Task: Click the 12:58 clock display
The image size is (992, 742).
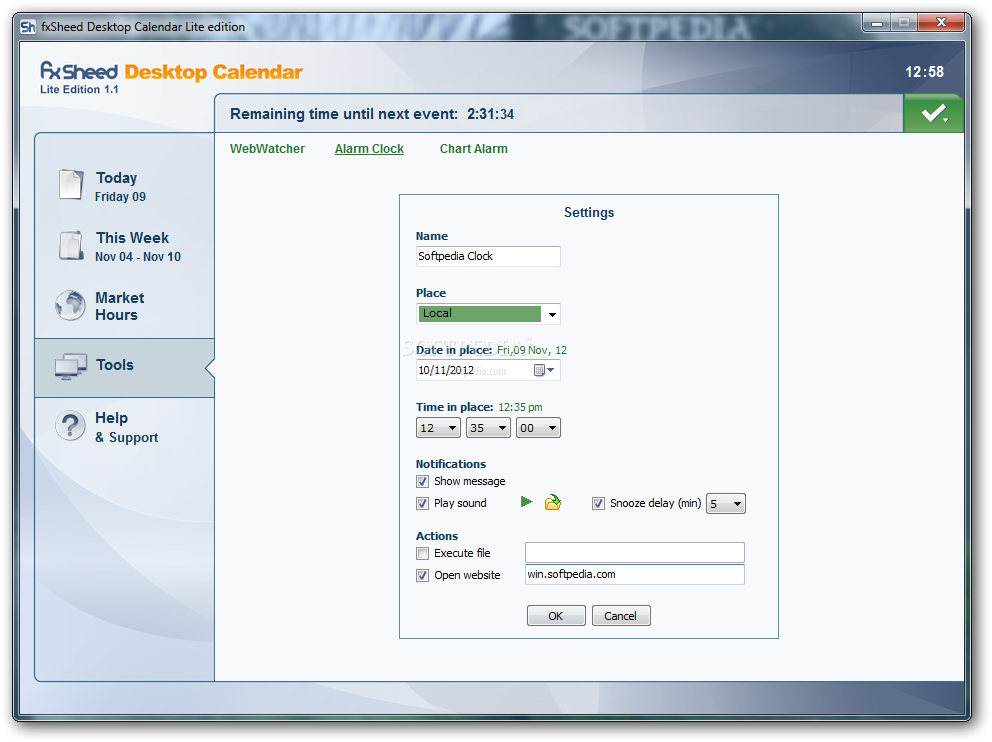Action: (x=924, y=72)
